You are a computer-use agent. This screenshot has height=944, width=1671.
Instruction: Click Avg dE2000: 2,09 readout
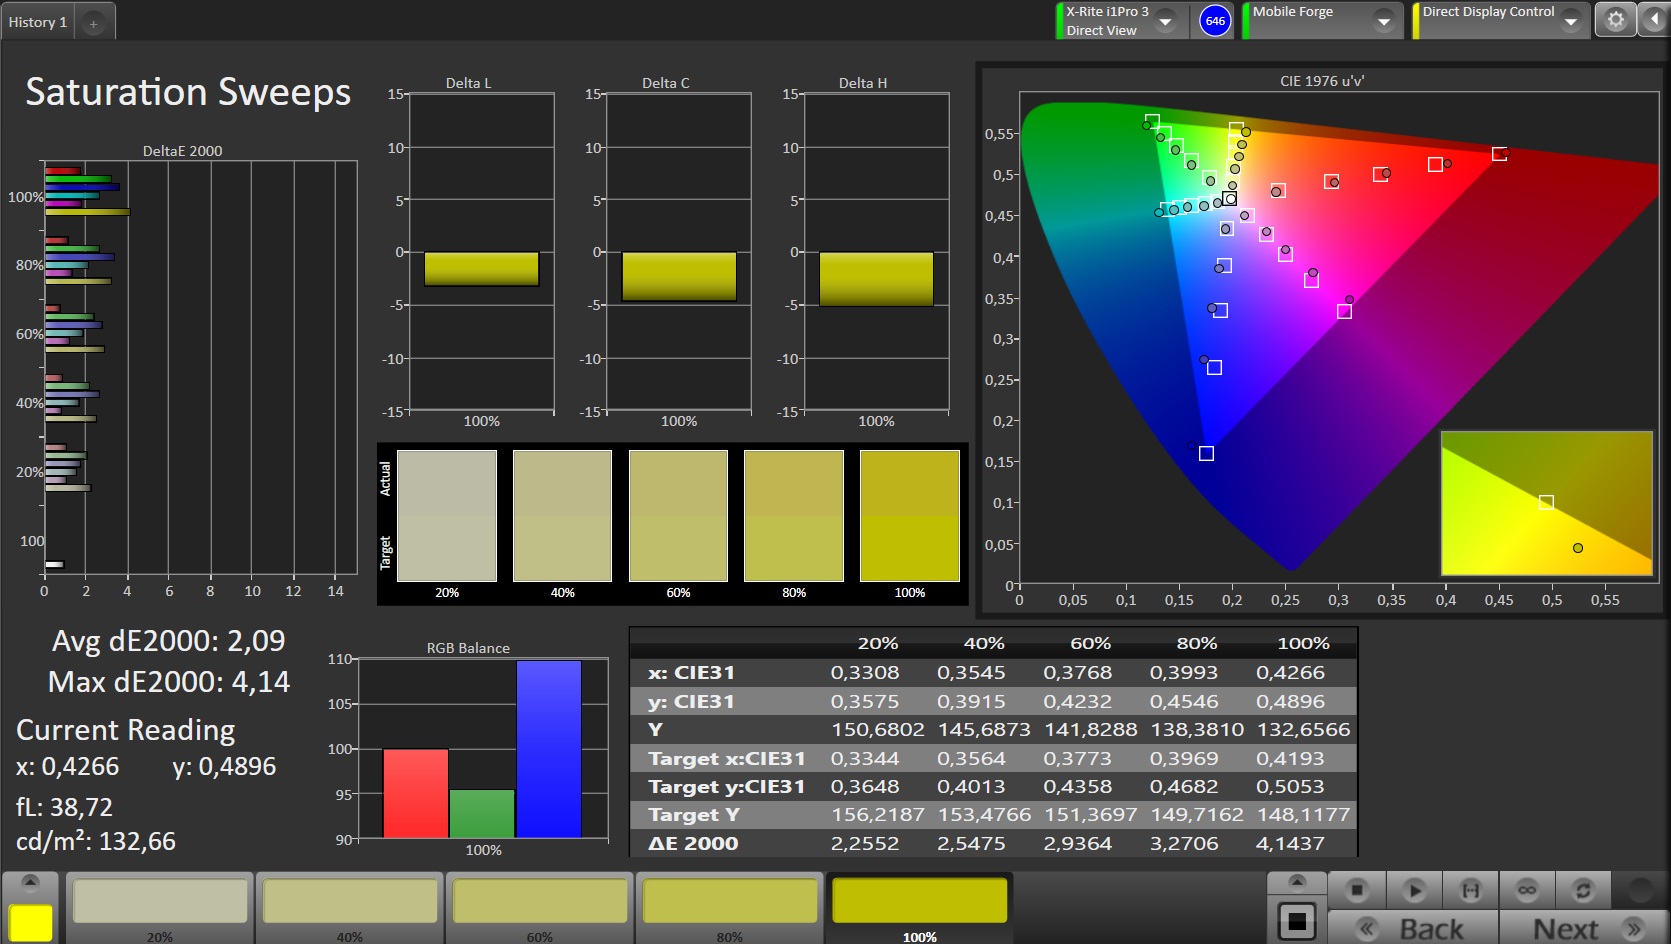tap(169, 641)
